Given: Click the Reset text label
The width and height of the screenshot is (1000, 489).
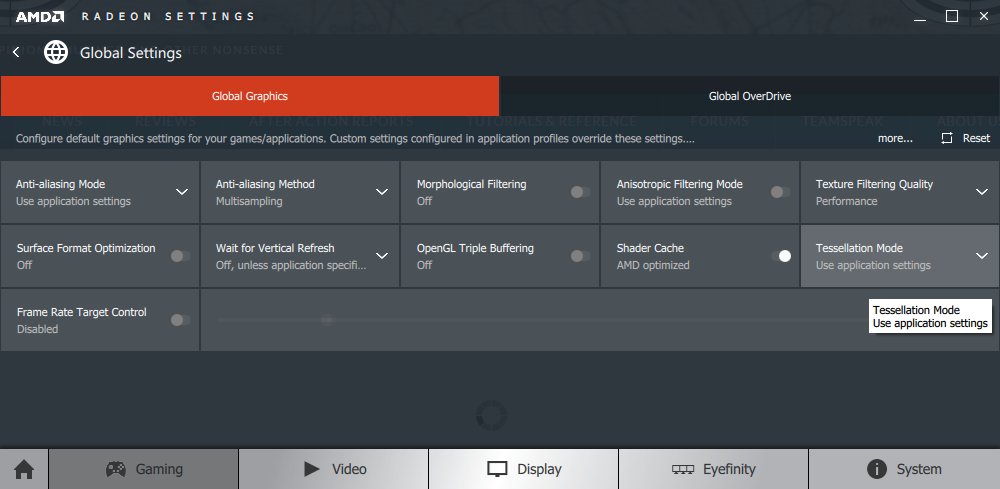Looking at the screenshot, I should tap(976, 138).
